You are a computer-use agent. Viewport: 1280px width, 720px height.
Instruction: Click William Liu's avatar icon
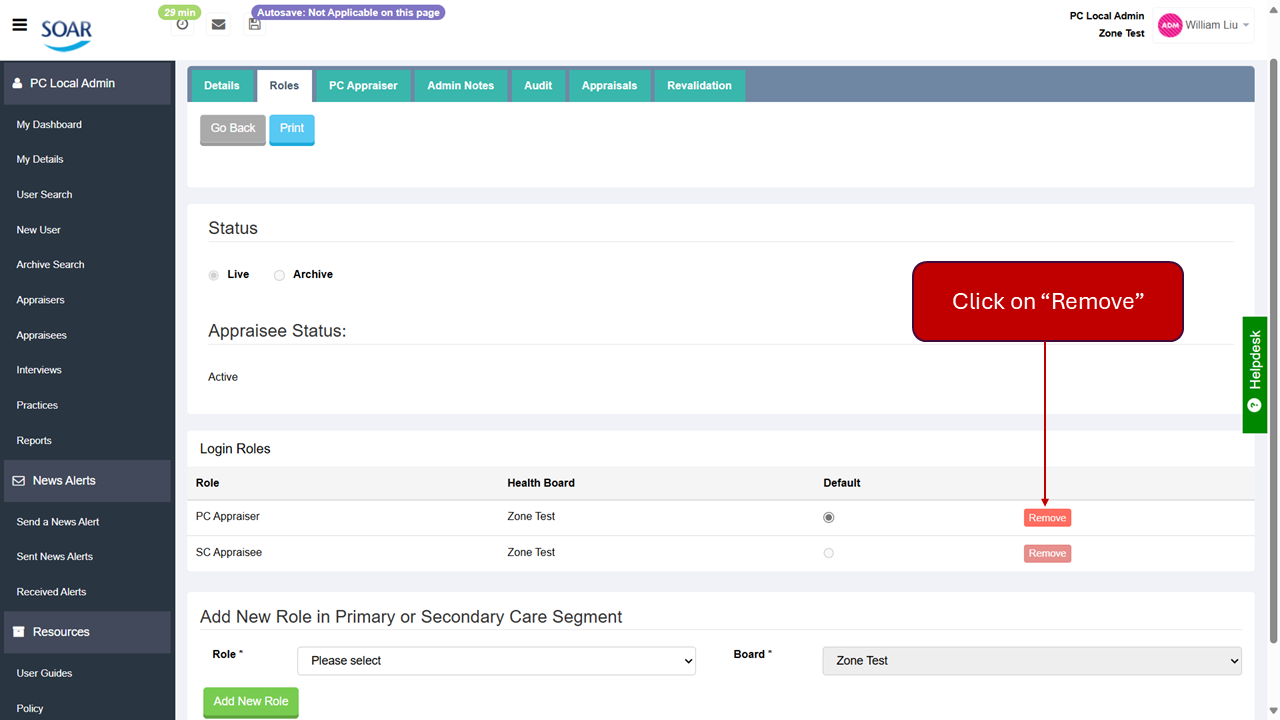click(1169, 26)
